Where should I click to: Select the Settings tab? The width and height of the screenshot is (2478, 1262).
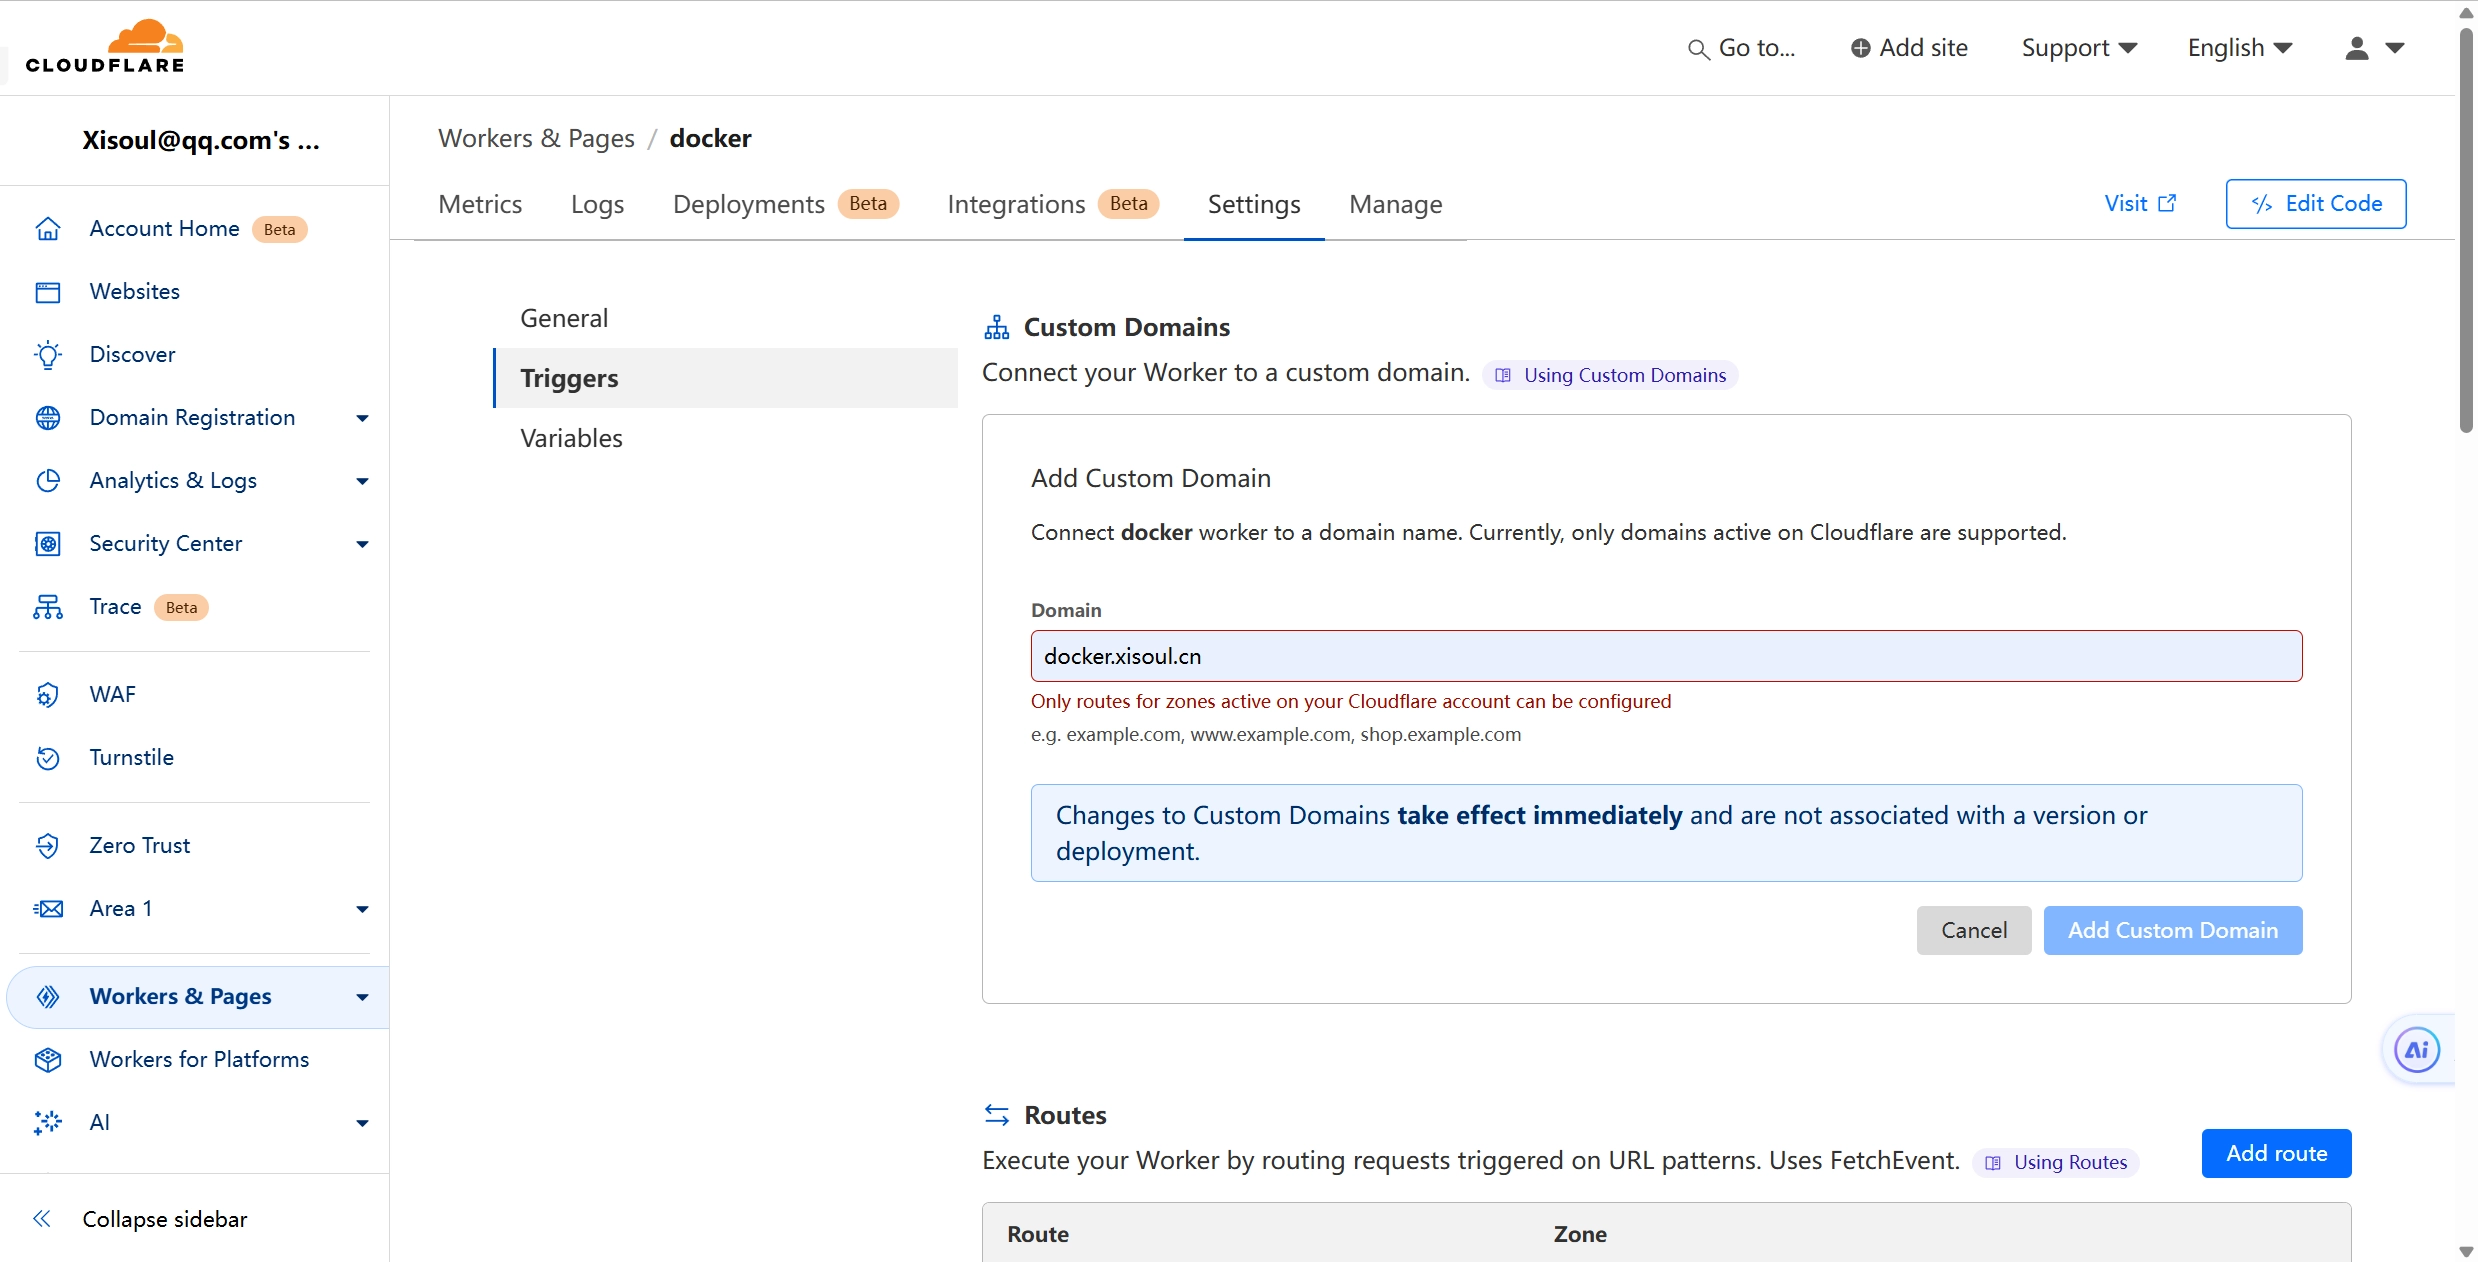pyautogui.click(x=1254, y=204)
